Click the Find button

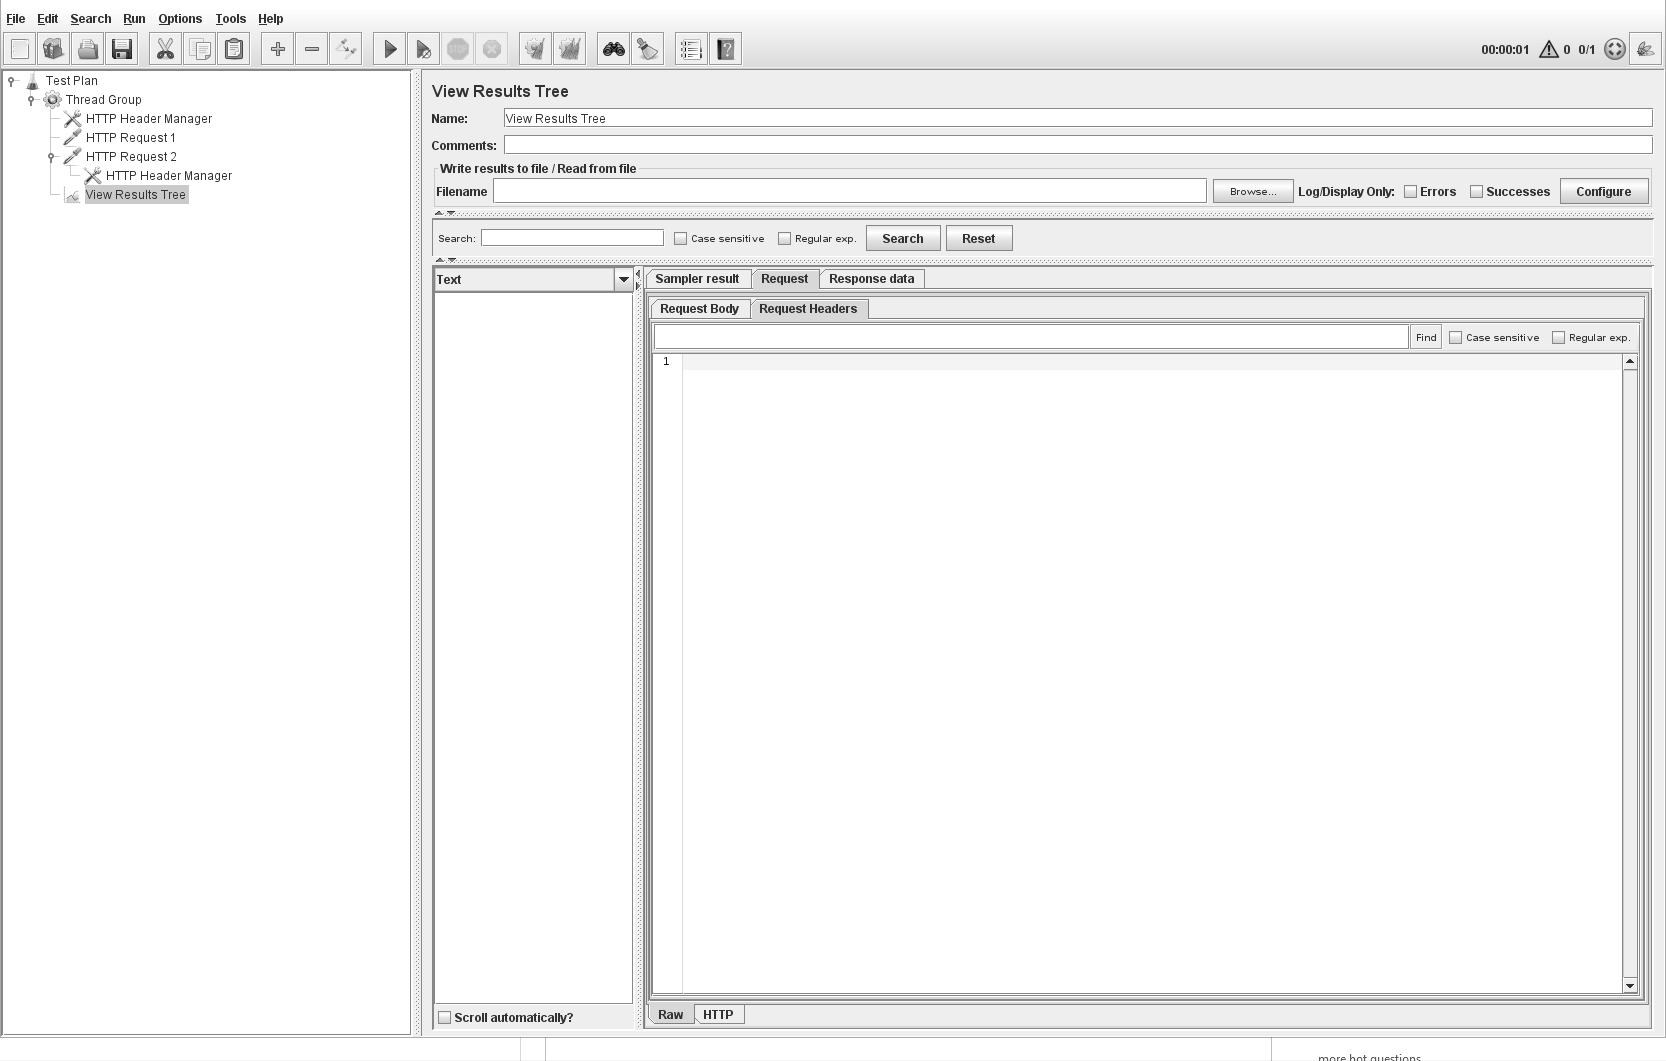point(1426,338)
